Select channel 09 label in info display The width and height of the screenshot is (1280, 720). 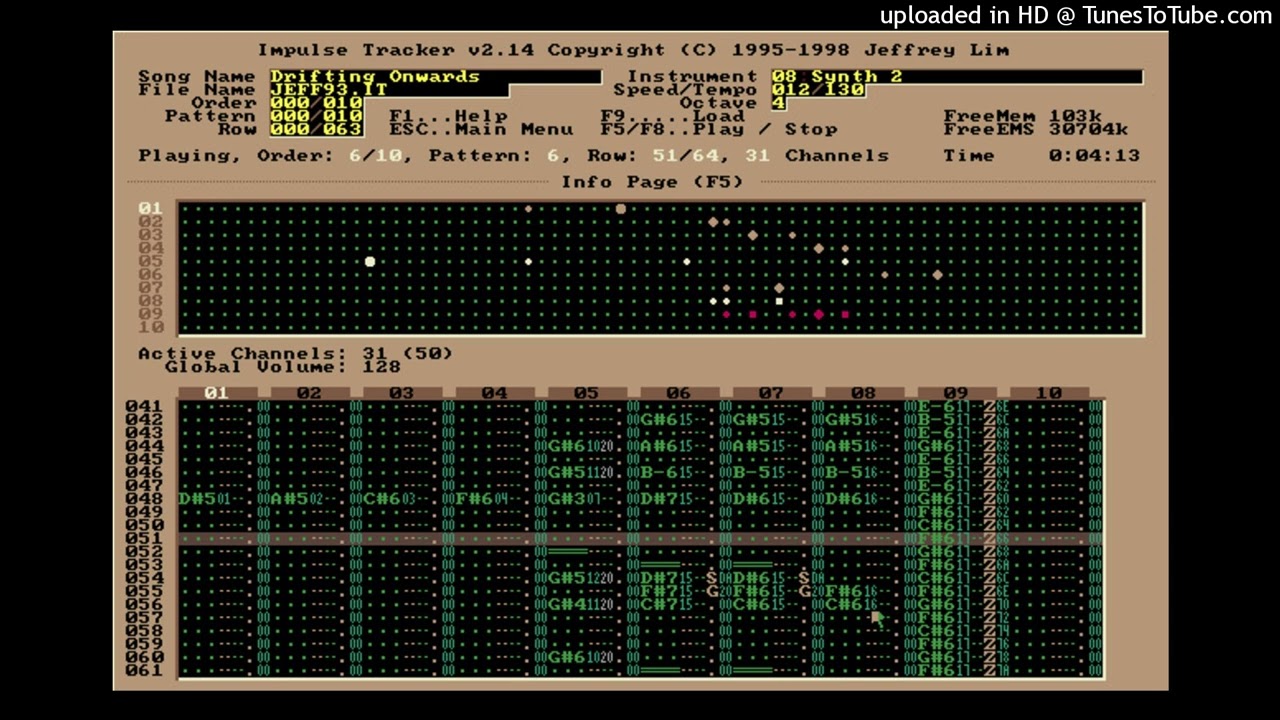pyautogui.click(x=151, y=313)
